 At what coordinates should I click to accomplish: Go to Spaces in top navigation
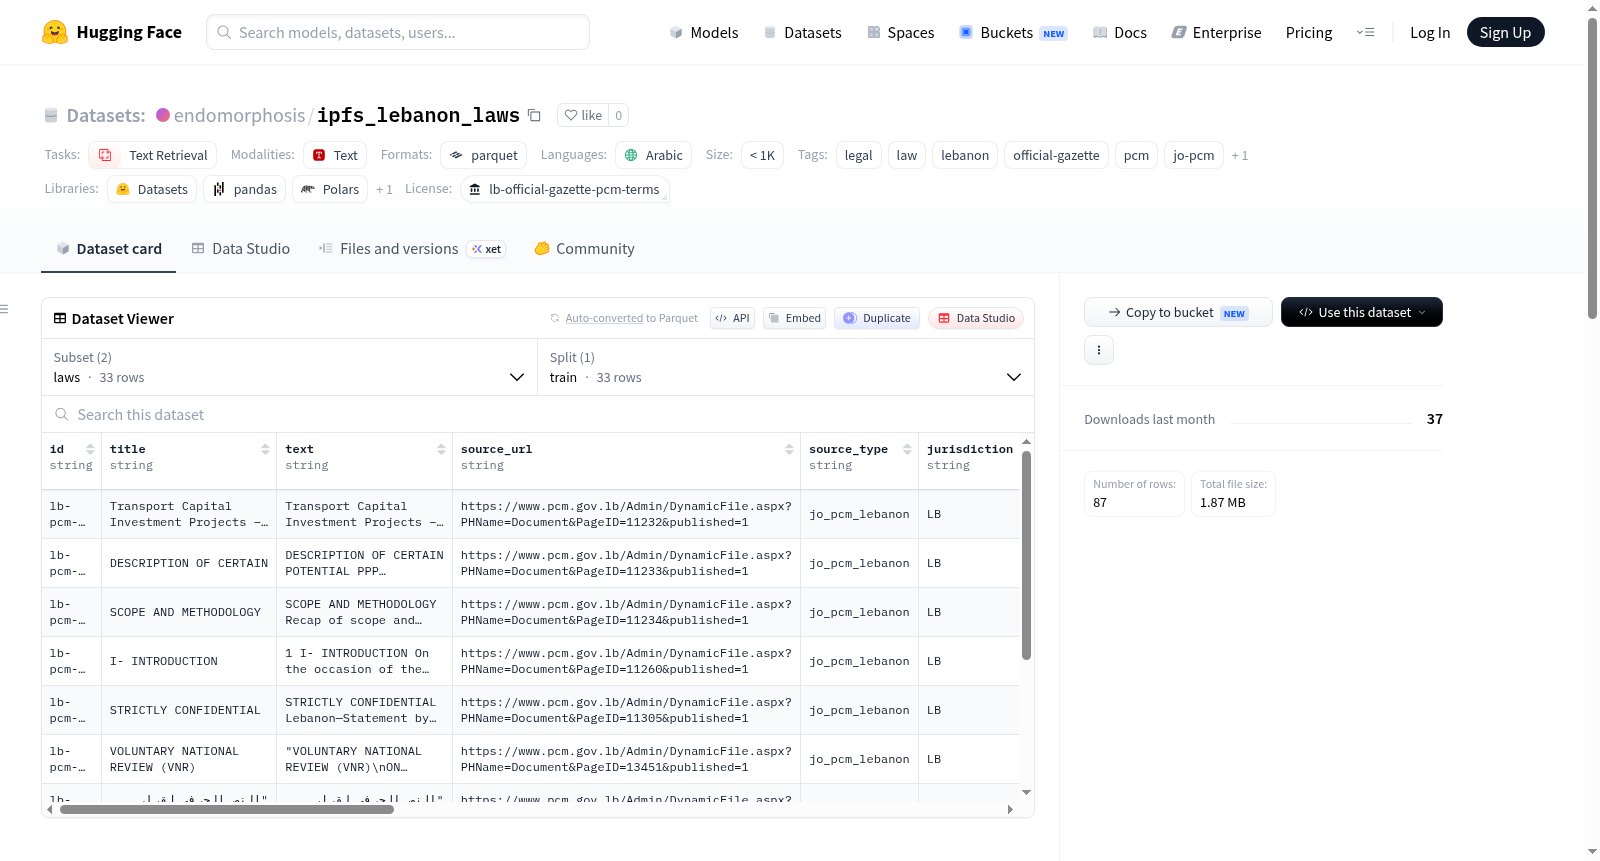pos(900,32)
